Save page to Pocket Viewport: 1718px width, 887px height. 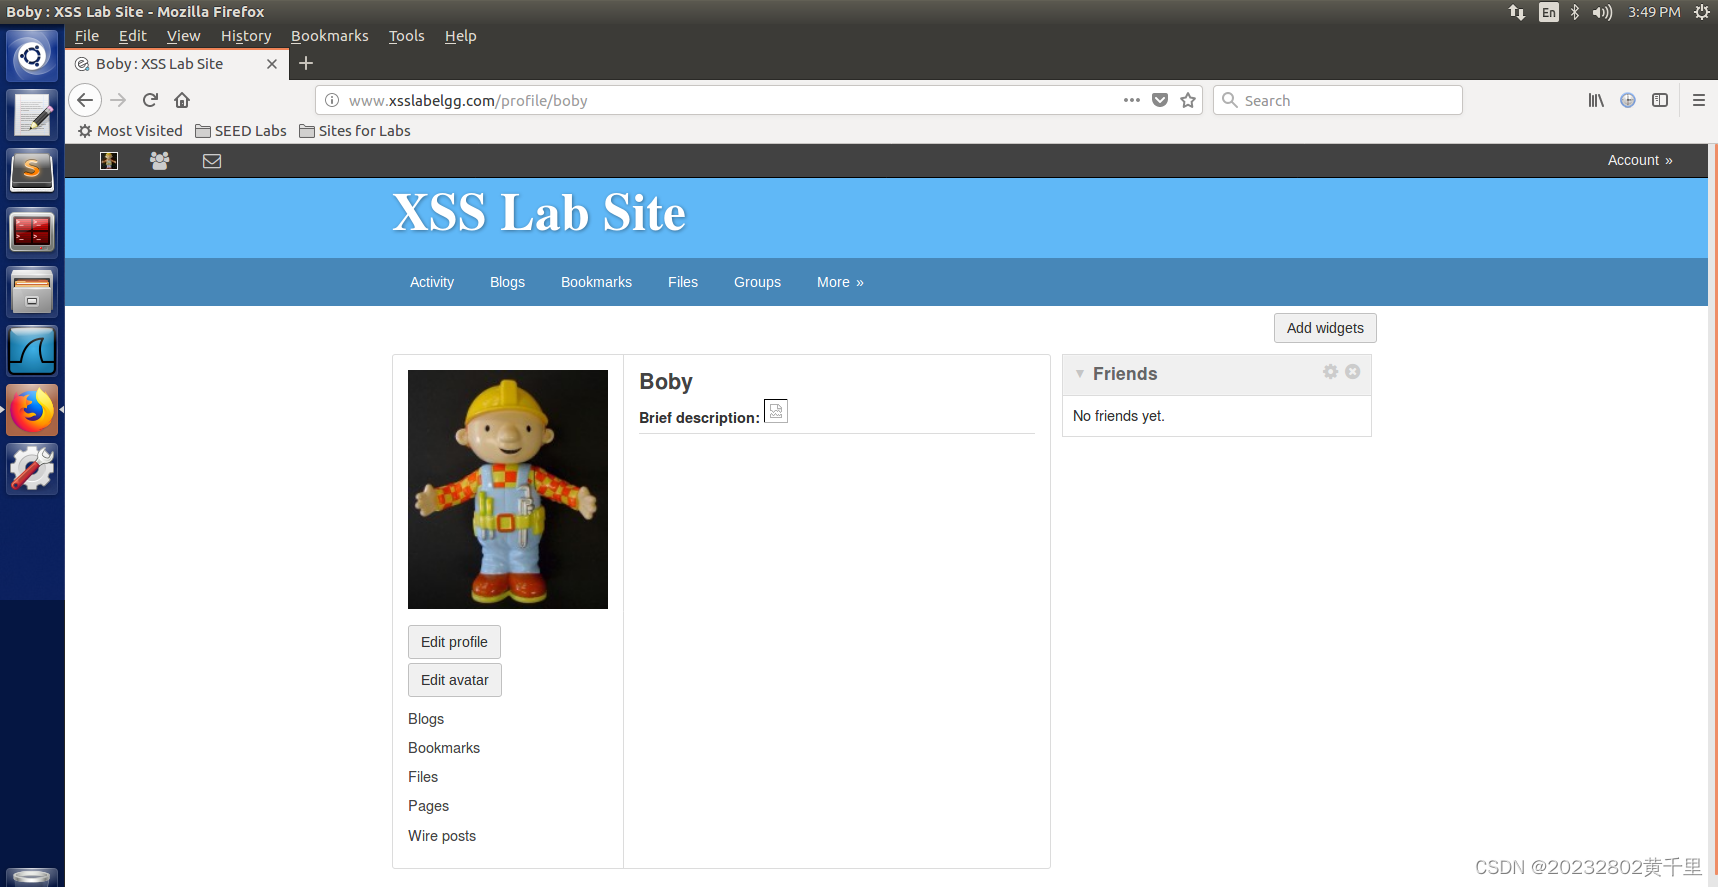tap(1160, 100)
